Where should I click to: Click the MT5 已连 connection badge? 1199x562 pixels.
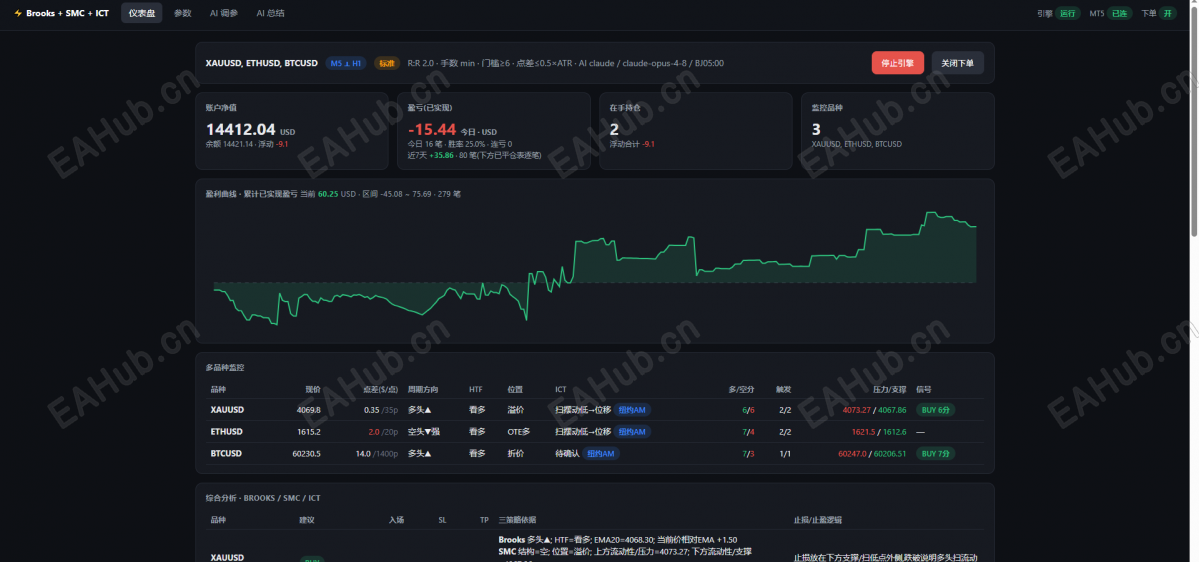(1119, 13)
